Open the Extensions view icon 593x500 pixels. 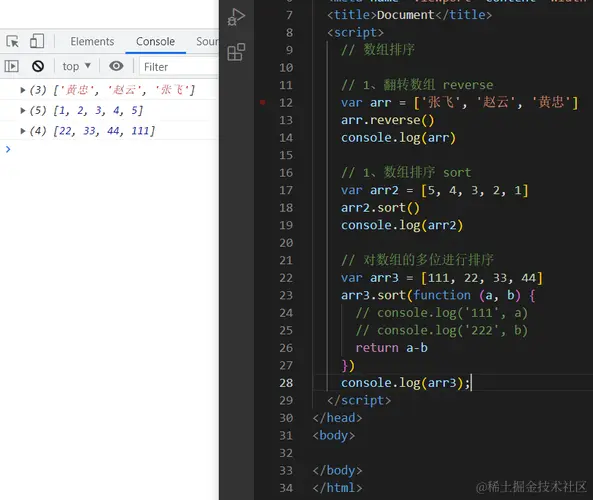point(236,52)
